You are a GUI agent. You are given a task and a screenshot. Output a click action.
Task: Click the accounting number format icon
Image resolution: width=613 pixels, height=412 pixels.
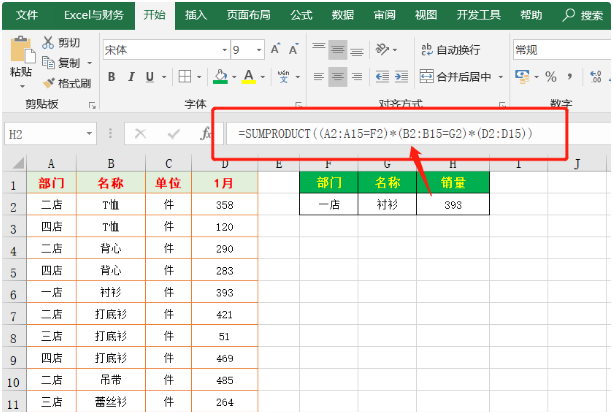(x=522, y=77)
